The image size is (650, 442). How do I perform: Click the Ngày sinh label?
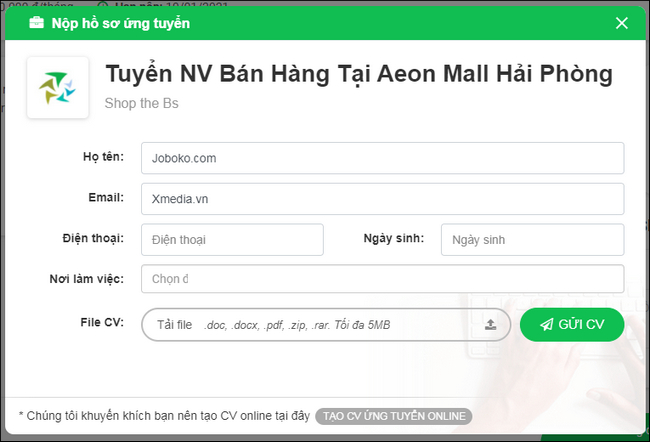394,238
